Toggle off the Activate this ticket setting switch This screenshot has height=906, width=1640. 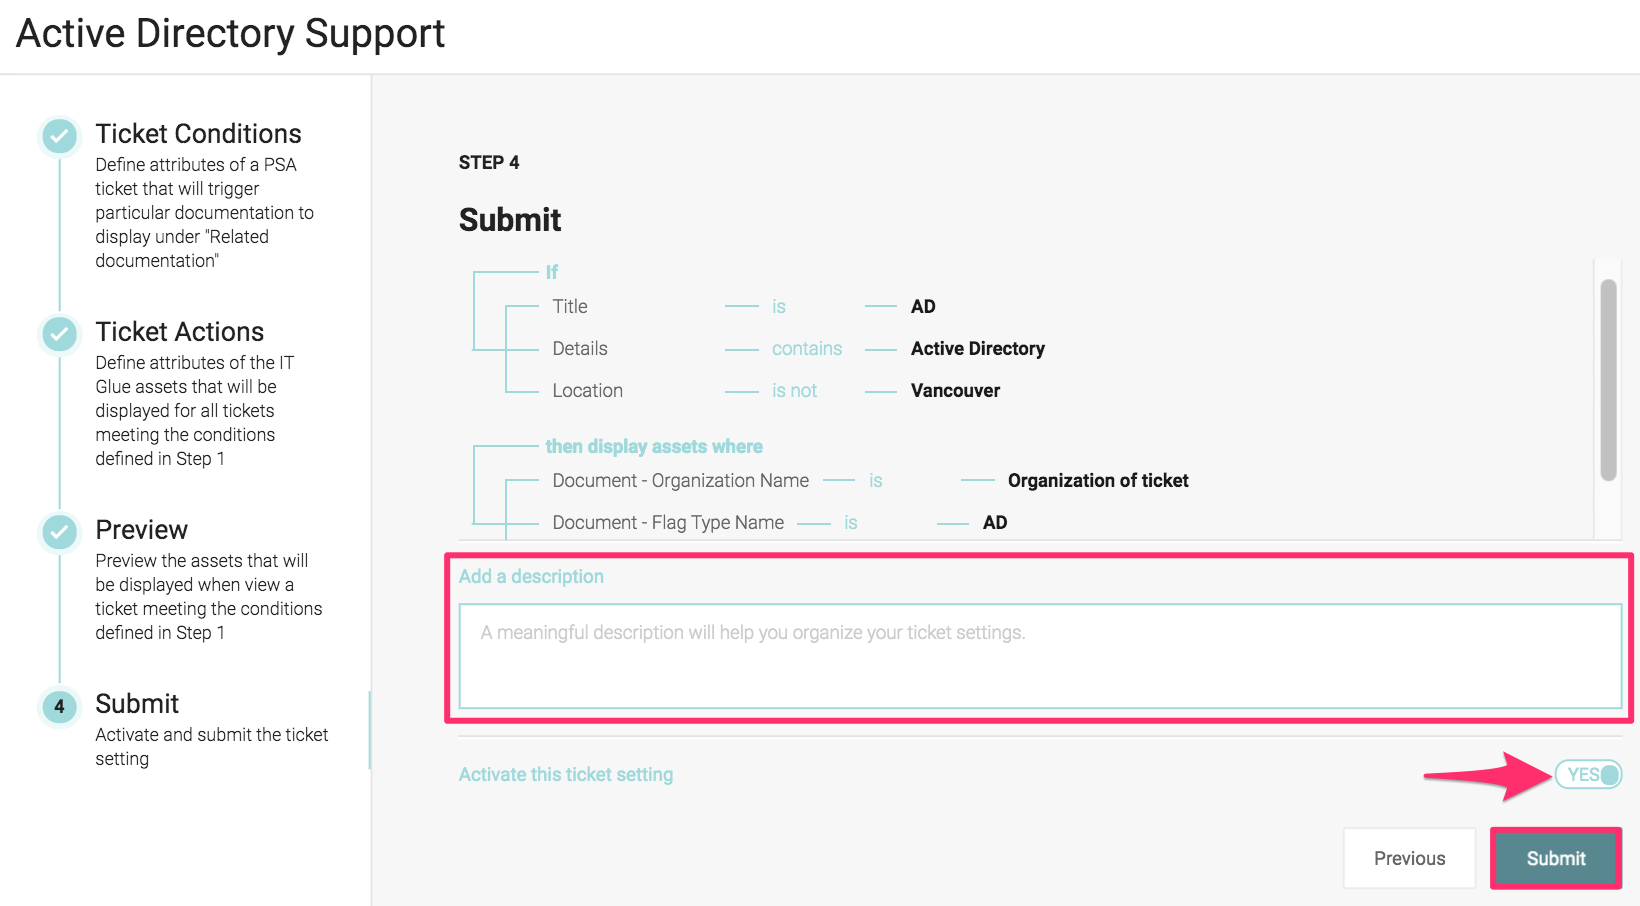point(1588,774)
